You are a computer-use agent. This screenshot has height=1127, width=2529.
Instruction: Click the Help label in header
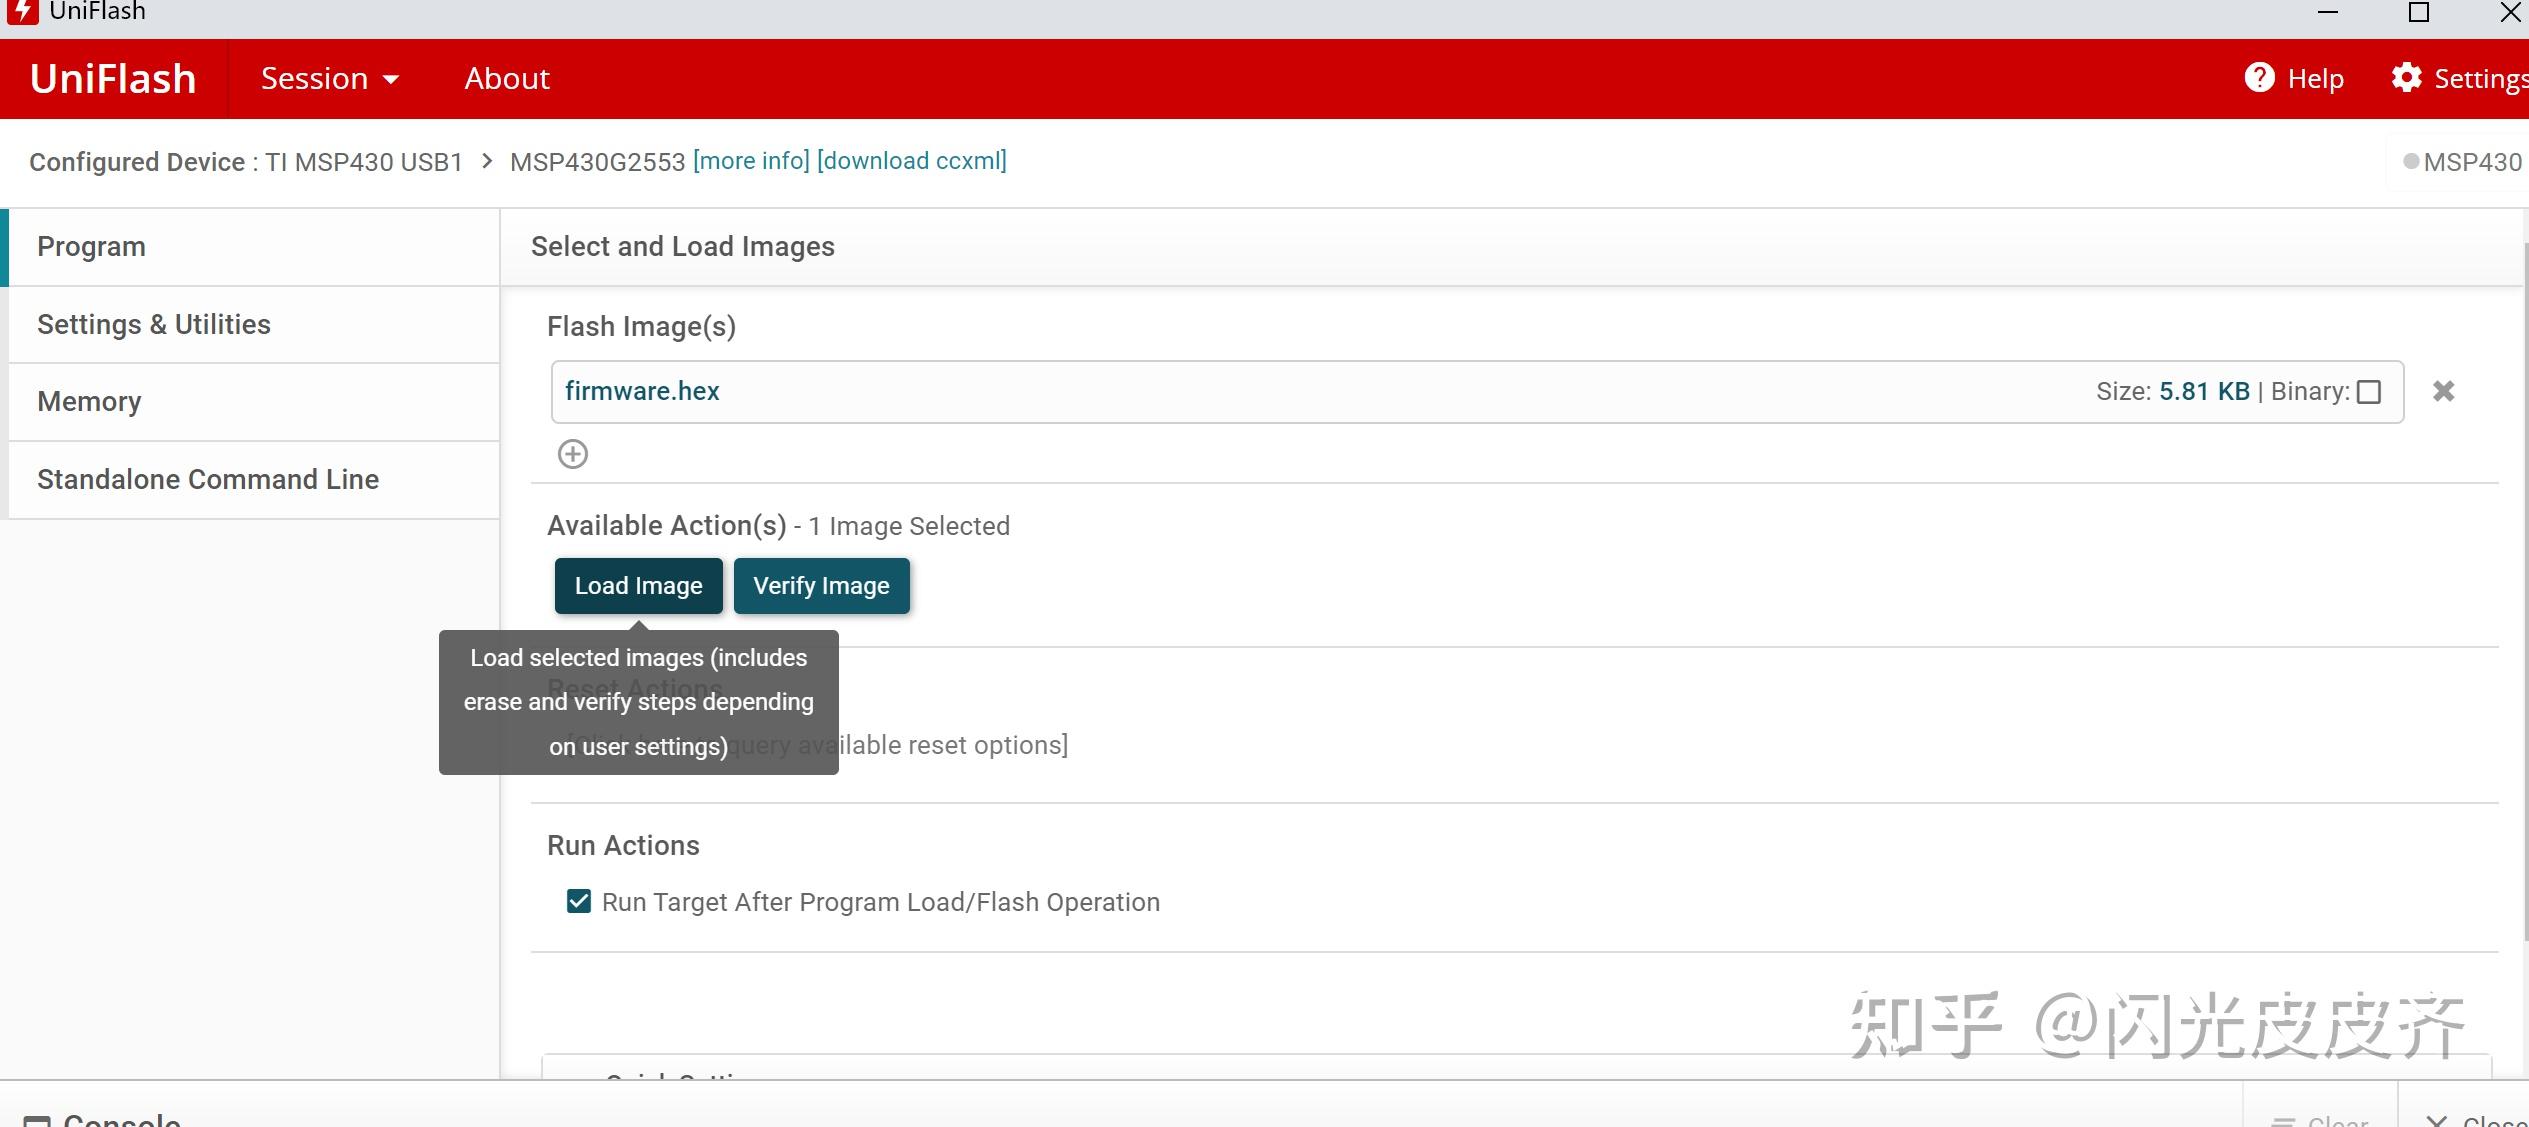click(x=2315, y=79)
